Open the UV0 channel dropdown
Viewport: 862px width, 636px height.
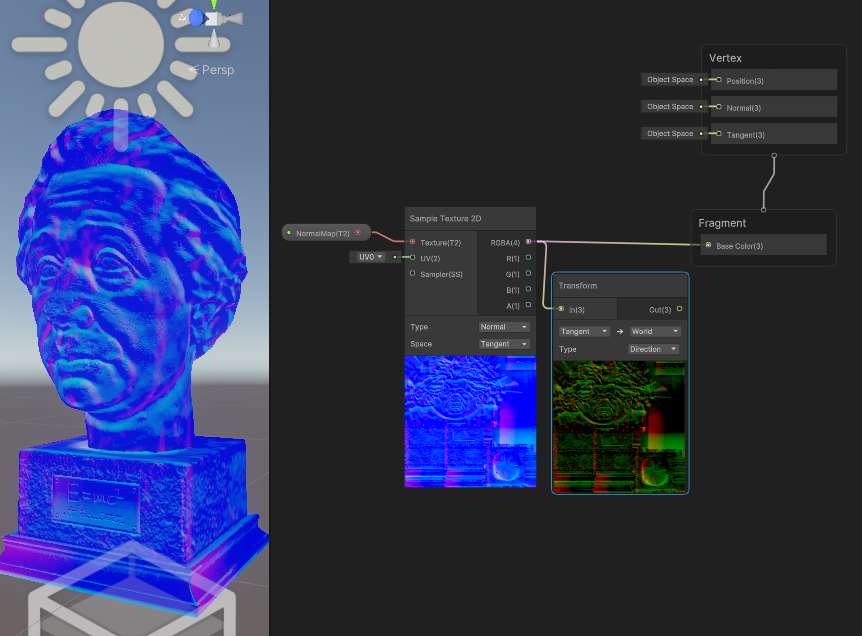pyautogui.click(x=371, y=257)
